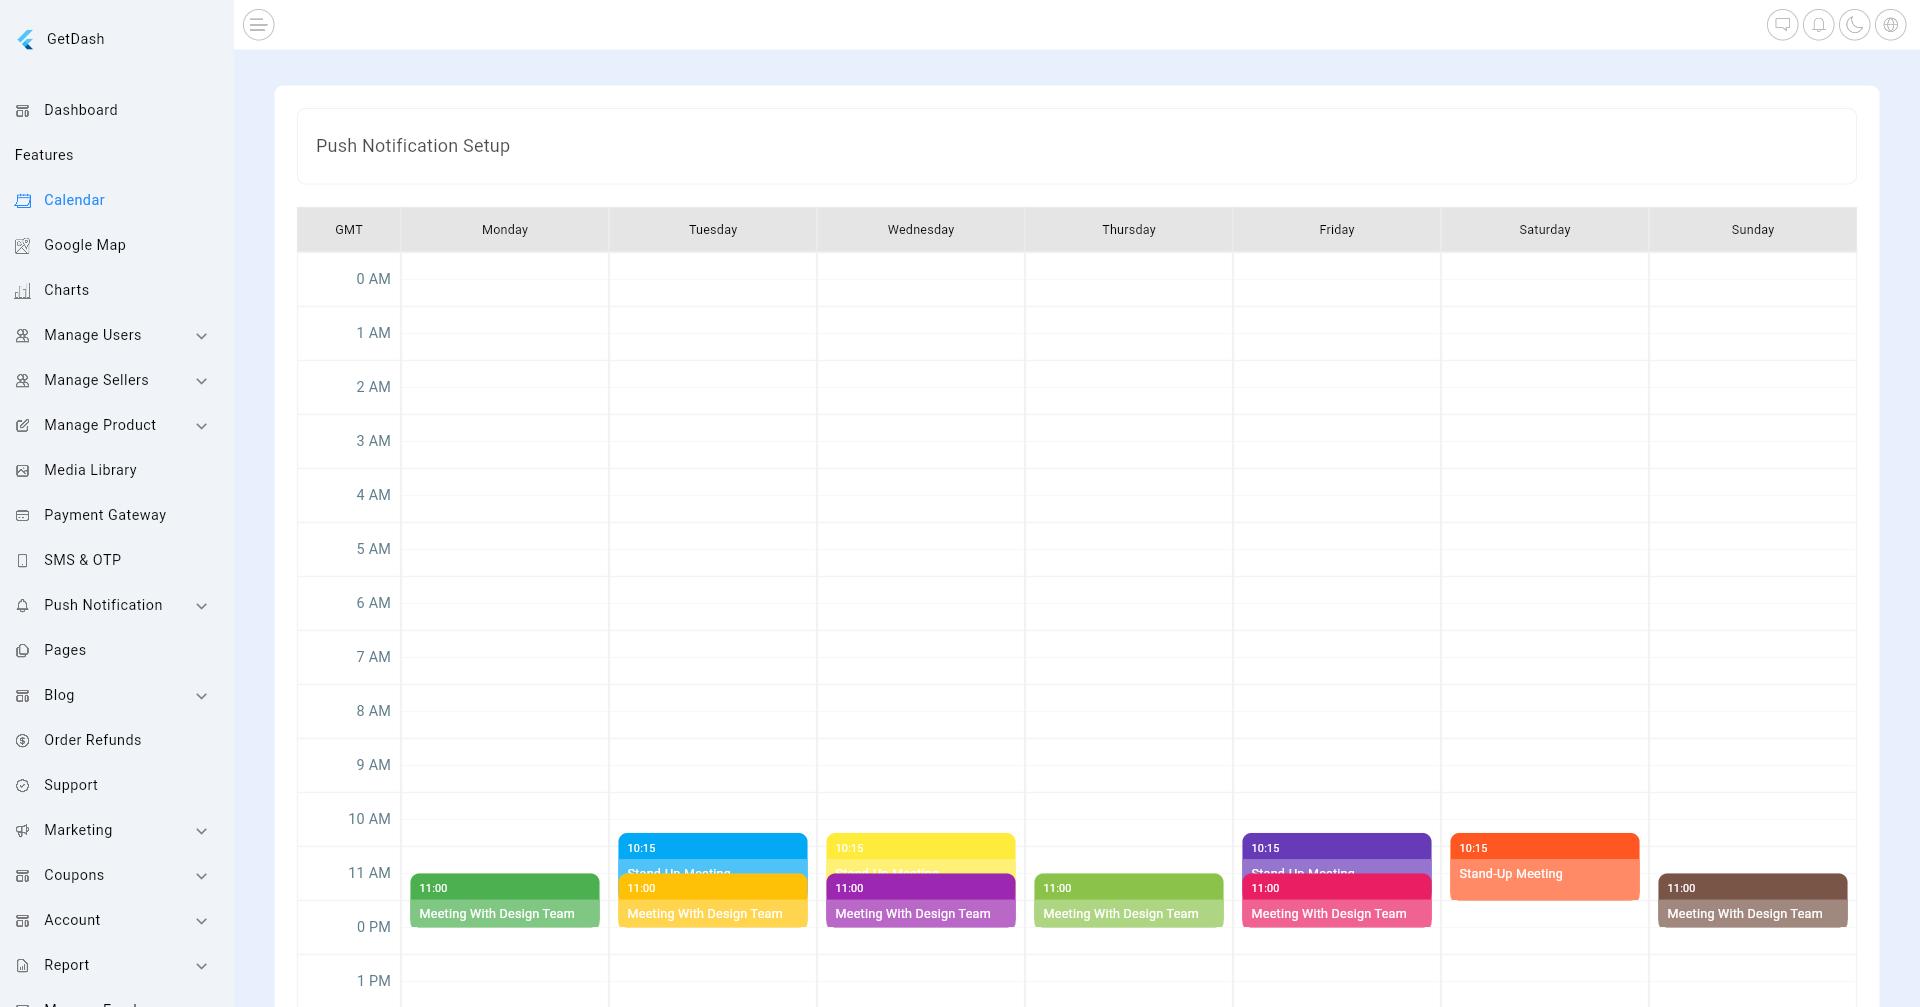
Task: Click the Google Map icon
Action: [23, 245]
